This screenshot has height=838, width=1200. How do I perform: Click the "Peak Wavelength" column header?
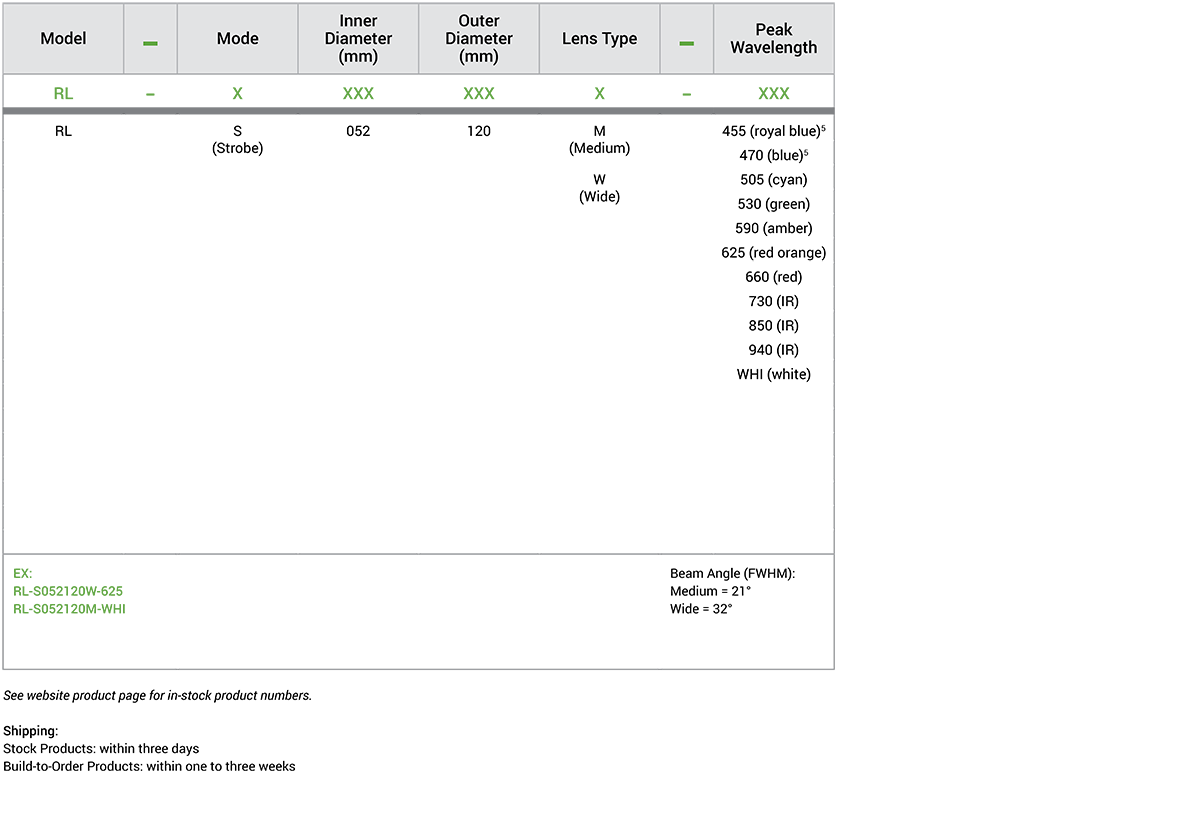pos(774,39)
